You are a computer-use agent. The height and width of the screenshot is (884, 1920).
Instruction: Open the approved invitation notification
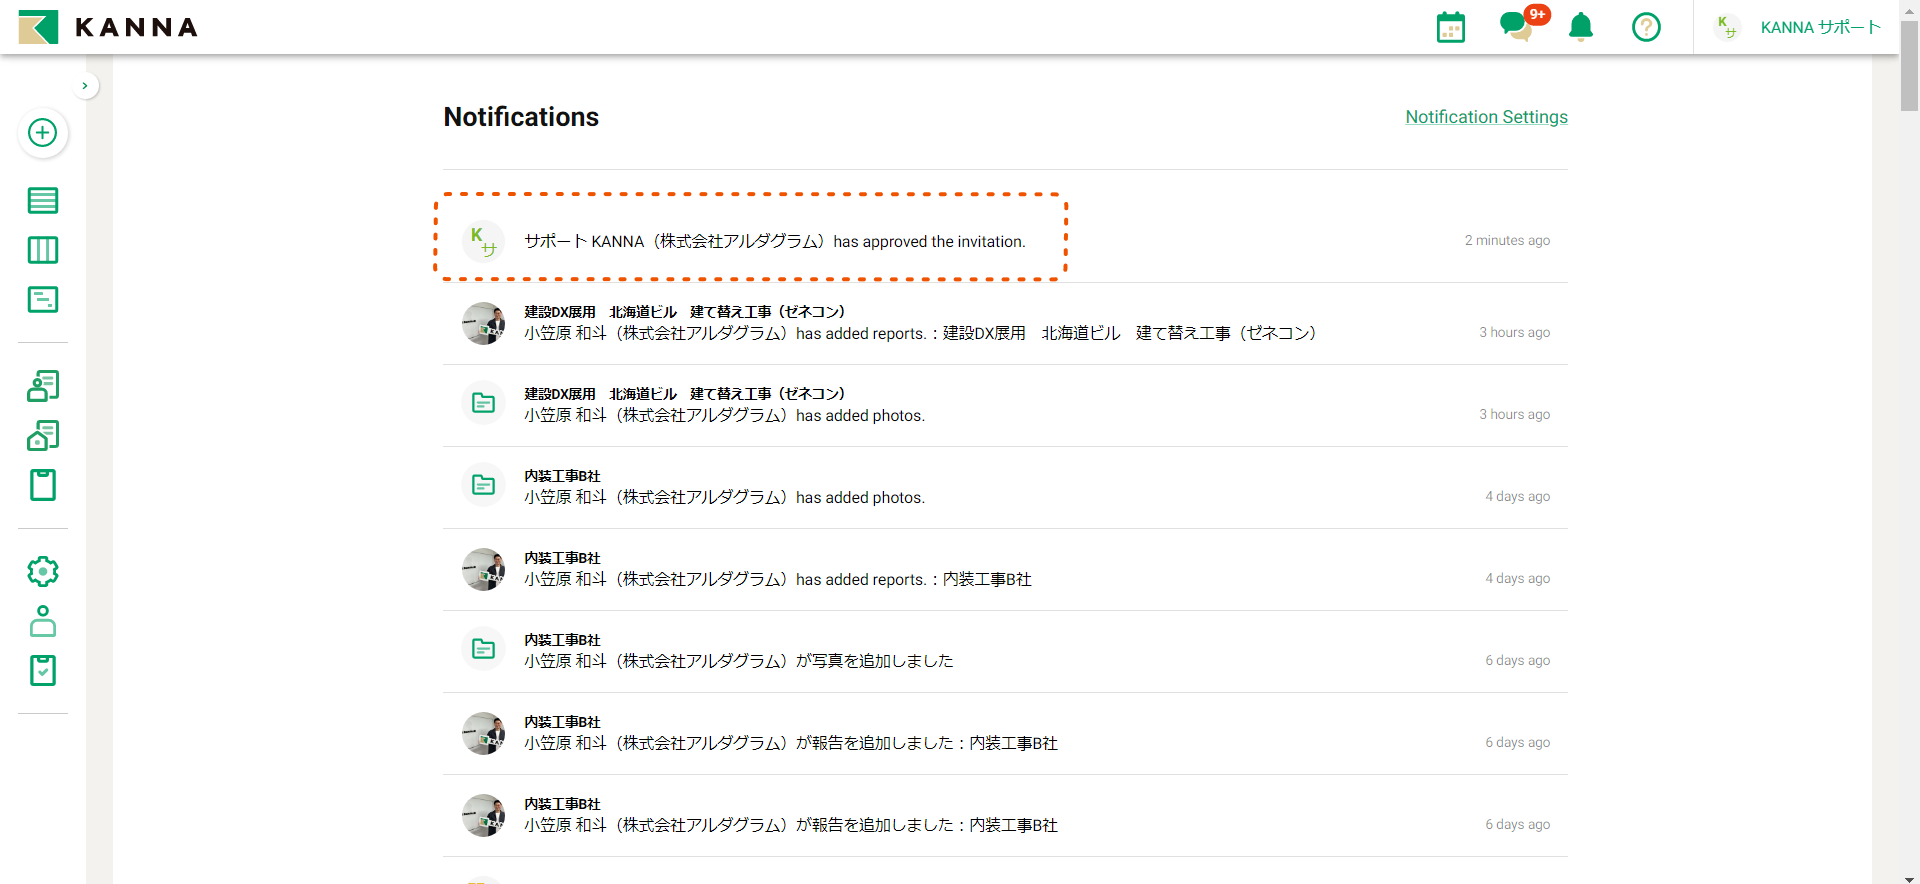(x=774, y=241)
